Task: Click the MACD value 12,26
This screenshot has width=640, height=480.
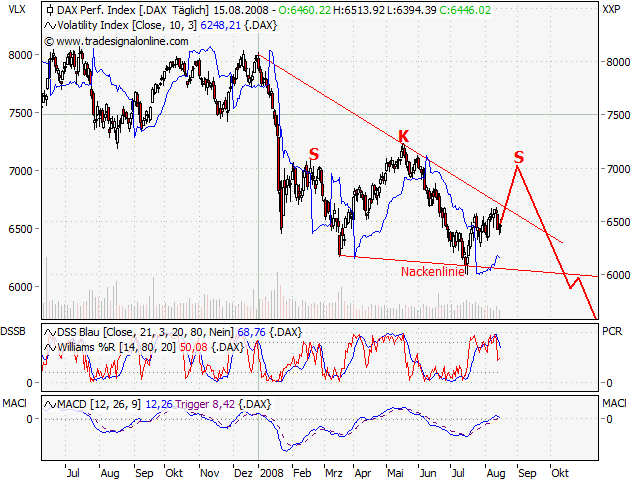Action: coord(159,404)
